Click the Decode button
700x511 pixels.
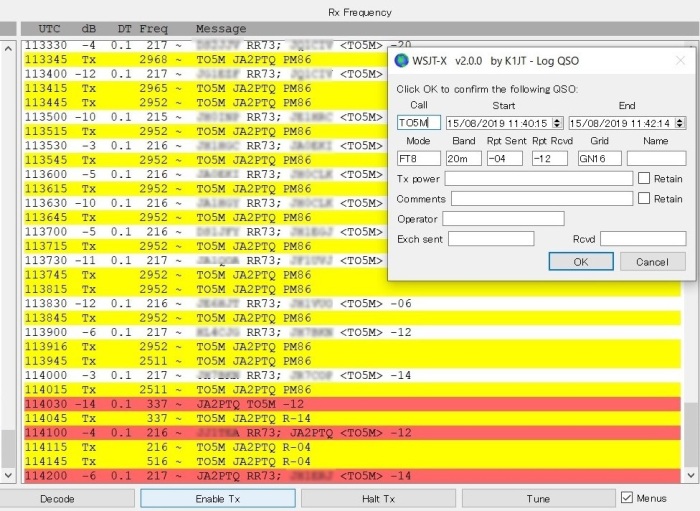coord(57,499)
